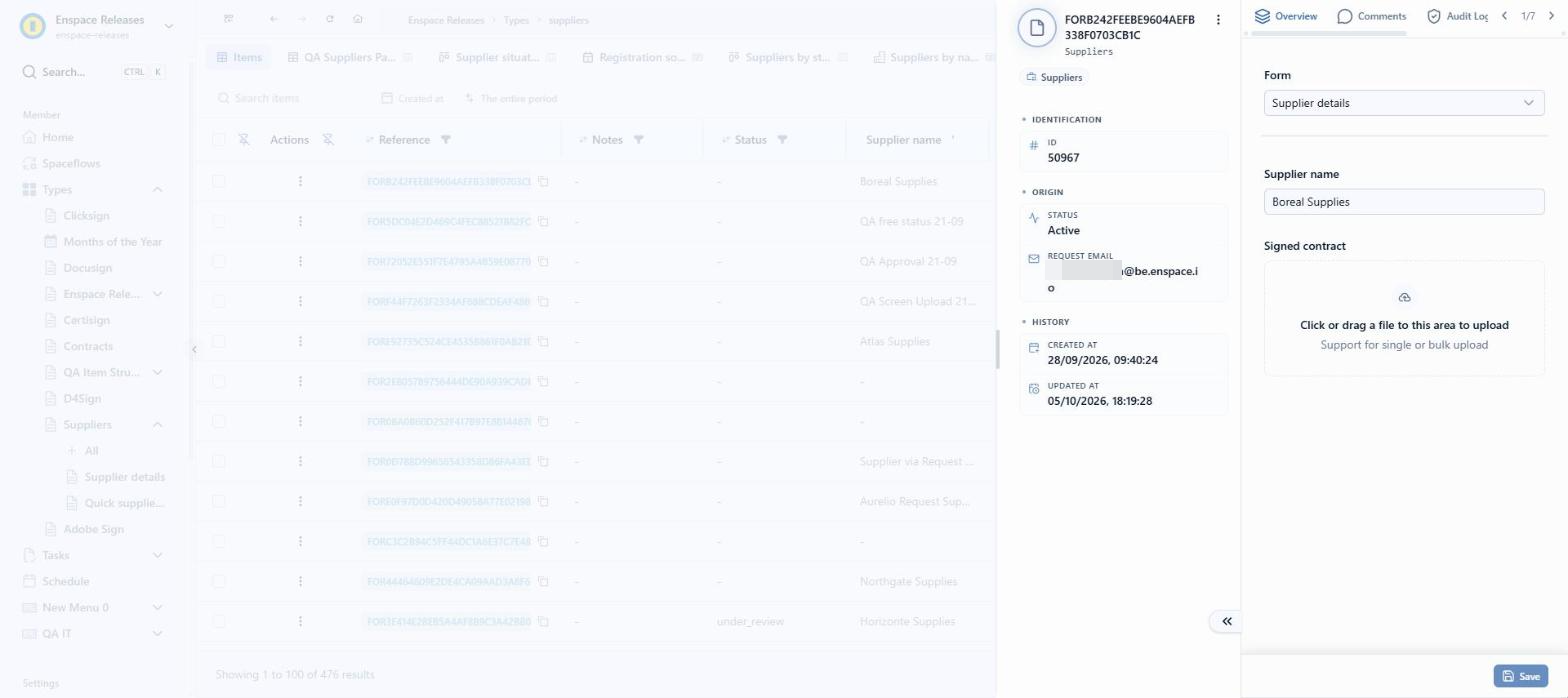Click the sidebar Search box
Image resolution: width=1568 pixels, height=698 pixels.
(93, 72)
